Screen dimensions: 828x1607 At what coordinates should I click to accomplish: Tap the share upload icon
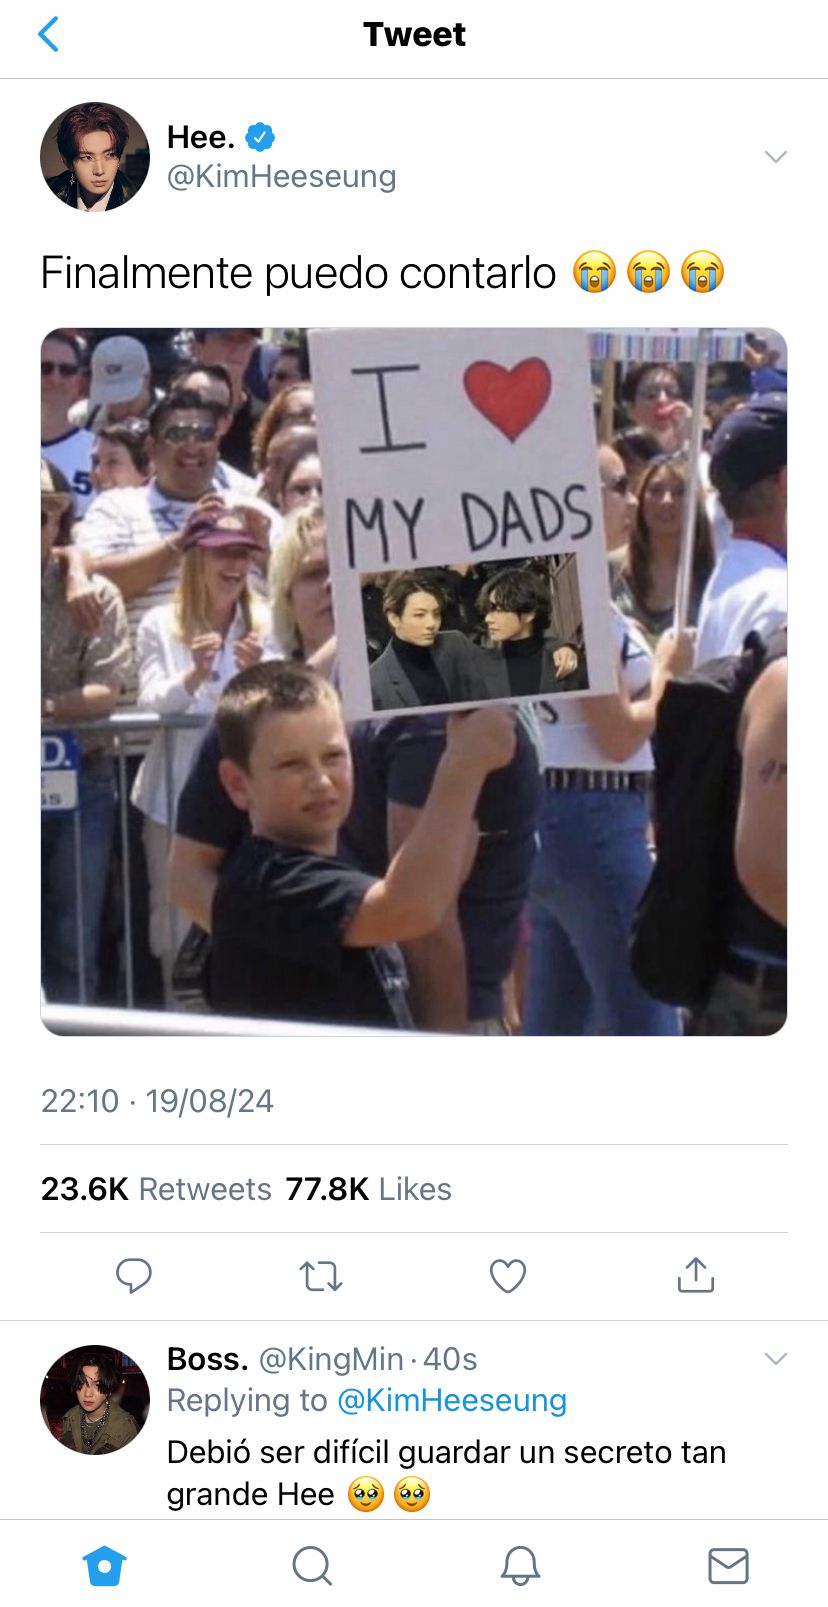[x=696, y=1274]
